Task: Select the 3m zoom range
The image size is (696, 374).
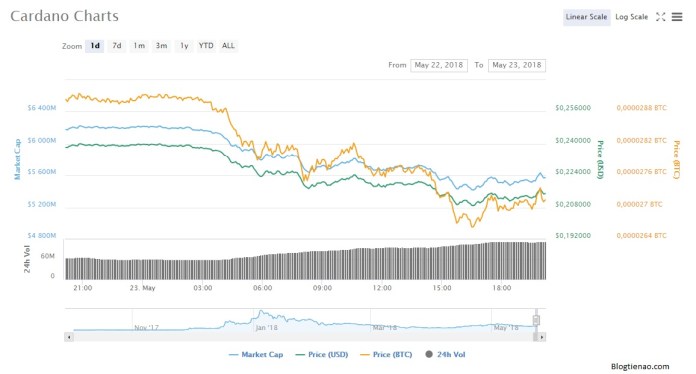Action: point(161,46)
